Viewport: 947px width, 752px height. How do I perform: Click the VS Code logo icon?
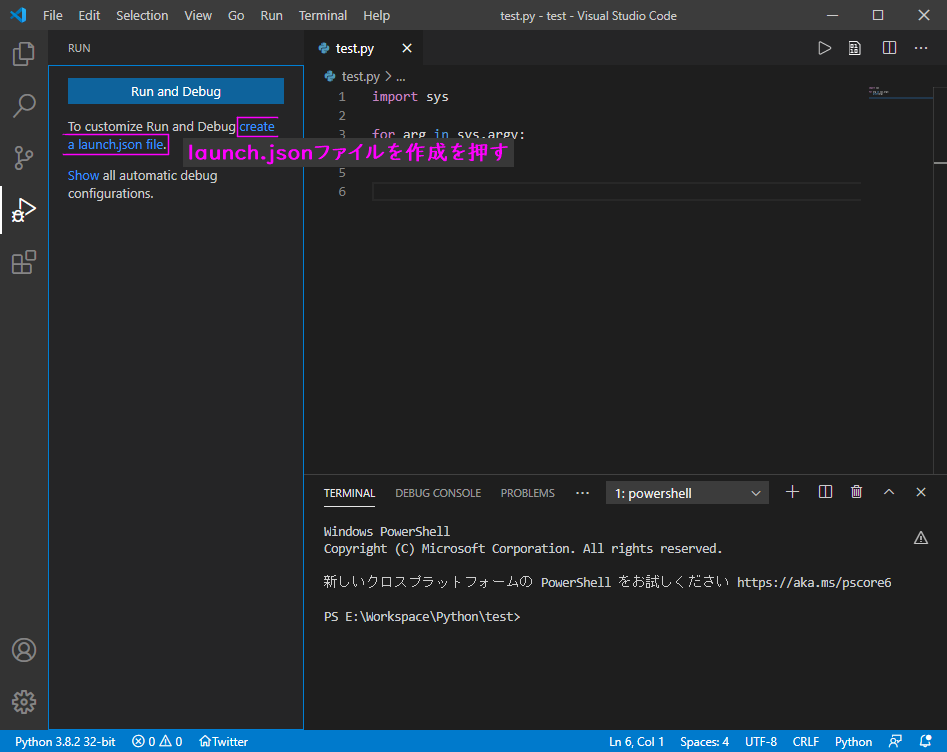19,15
